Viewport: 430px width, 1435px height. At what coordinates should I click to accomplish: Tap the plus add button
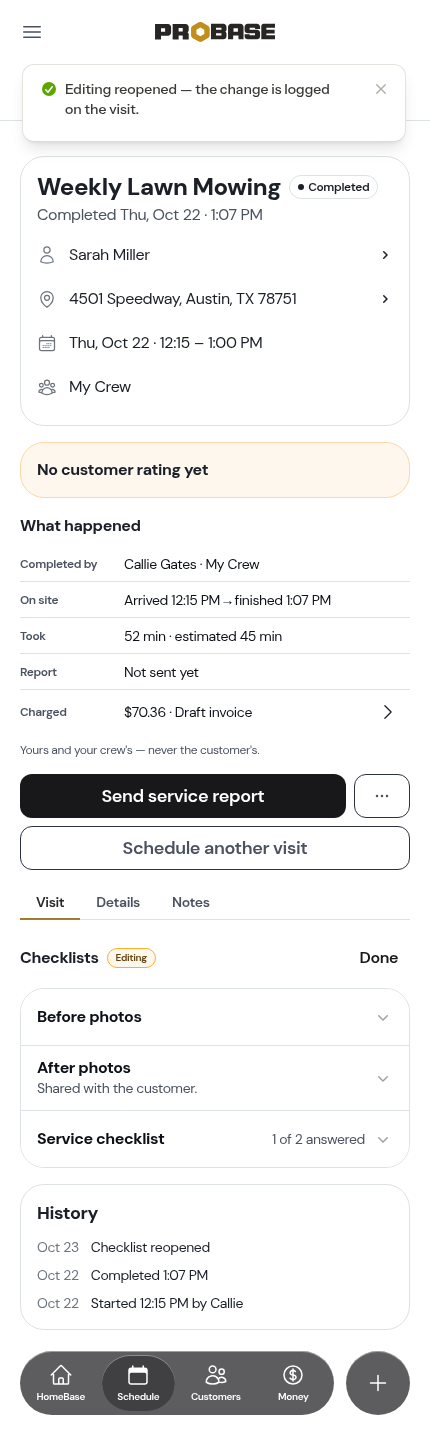[378, 1383]
